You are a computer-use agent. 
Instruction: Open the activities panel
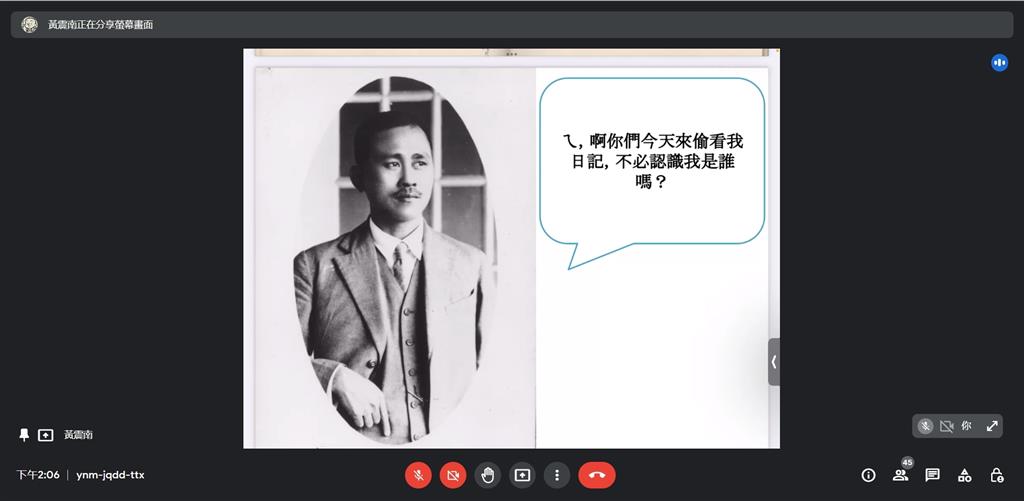pyautogui.click(x=965, y=476)
